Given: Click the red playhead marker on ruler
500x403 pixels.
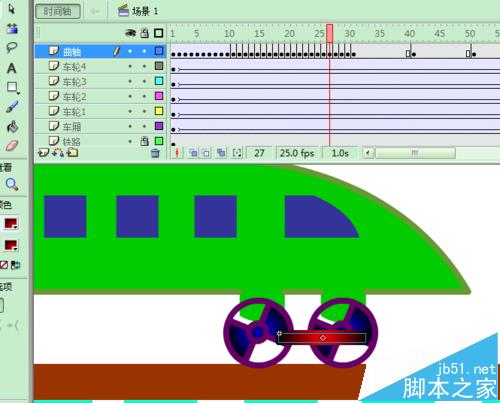Looking at the screenshot, I should point(329,33).
